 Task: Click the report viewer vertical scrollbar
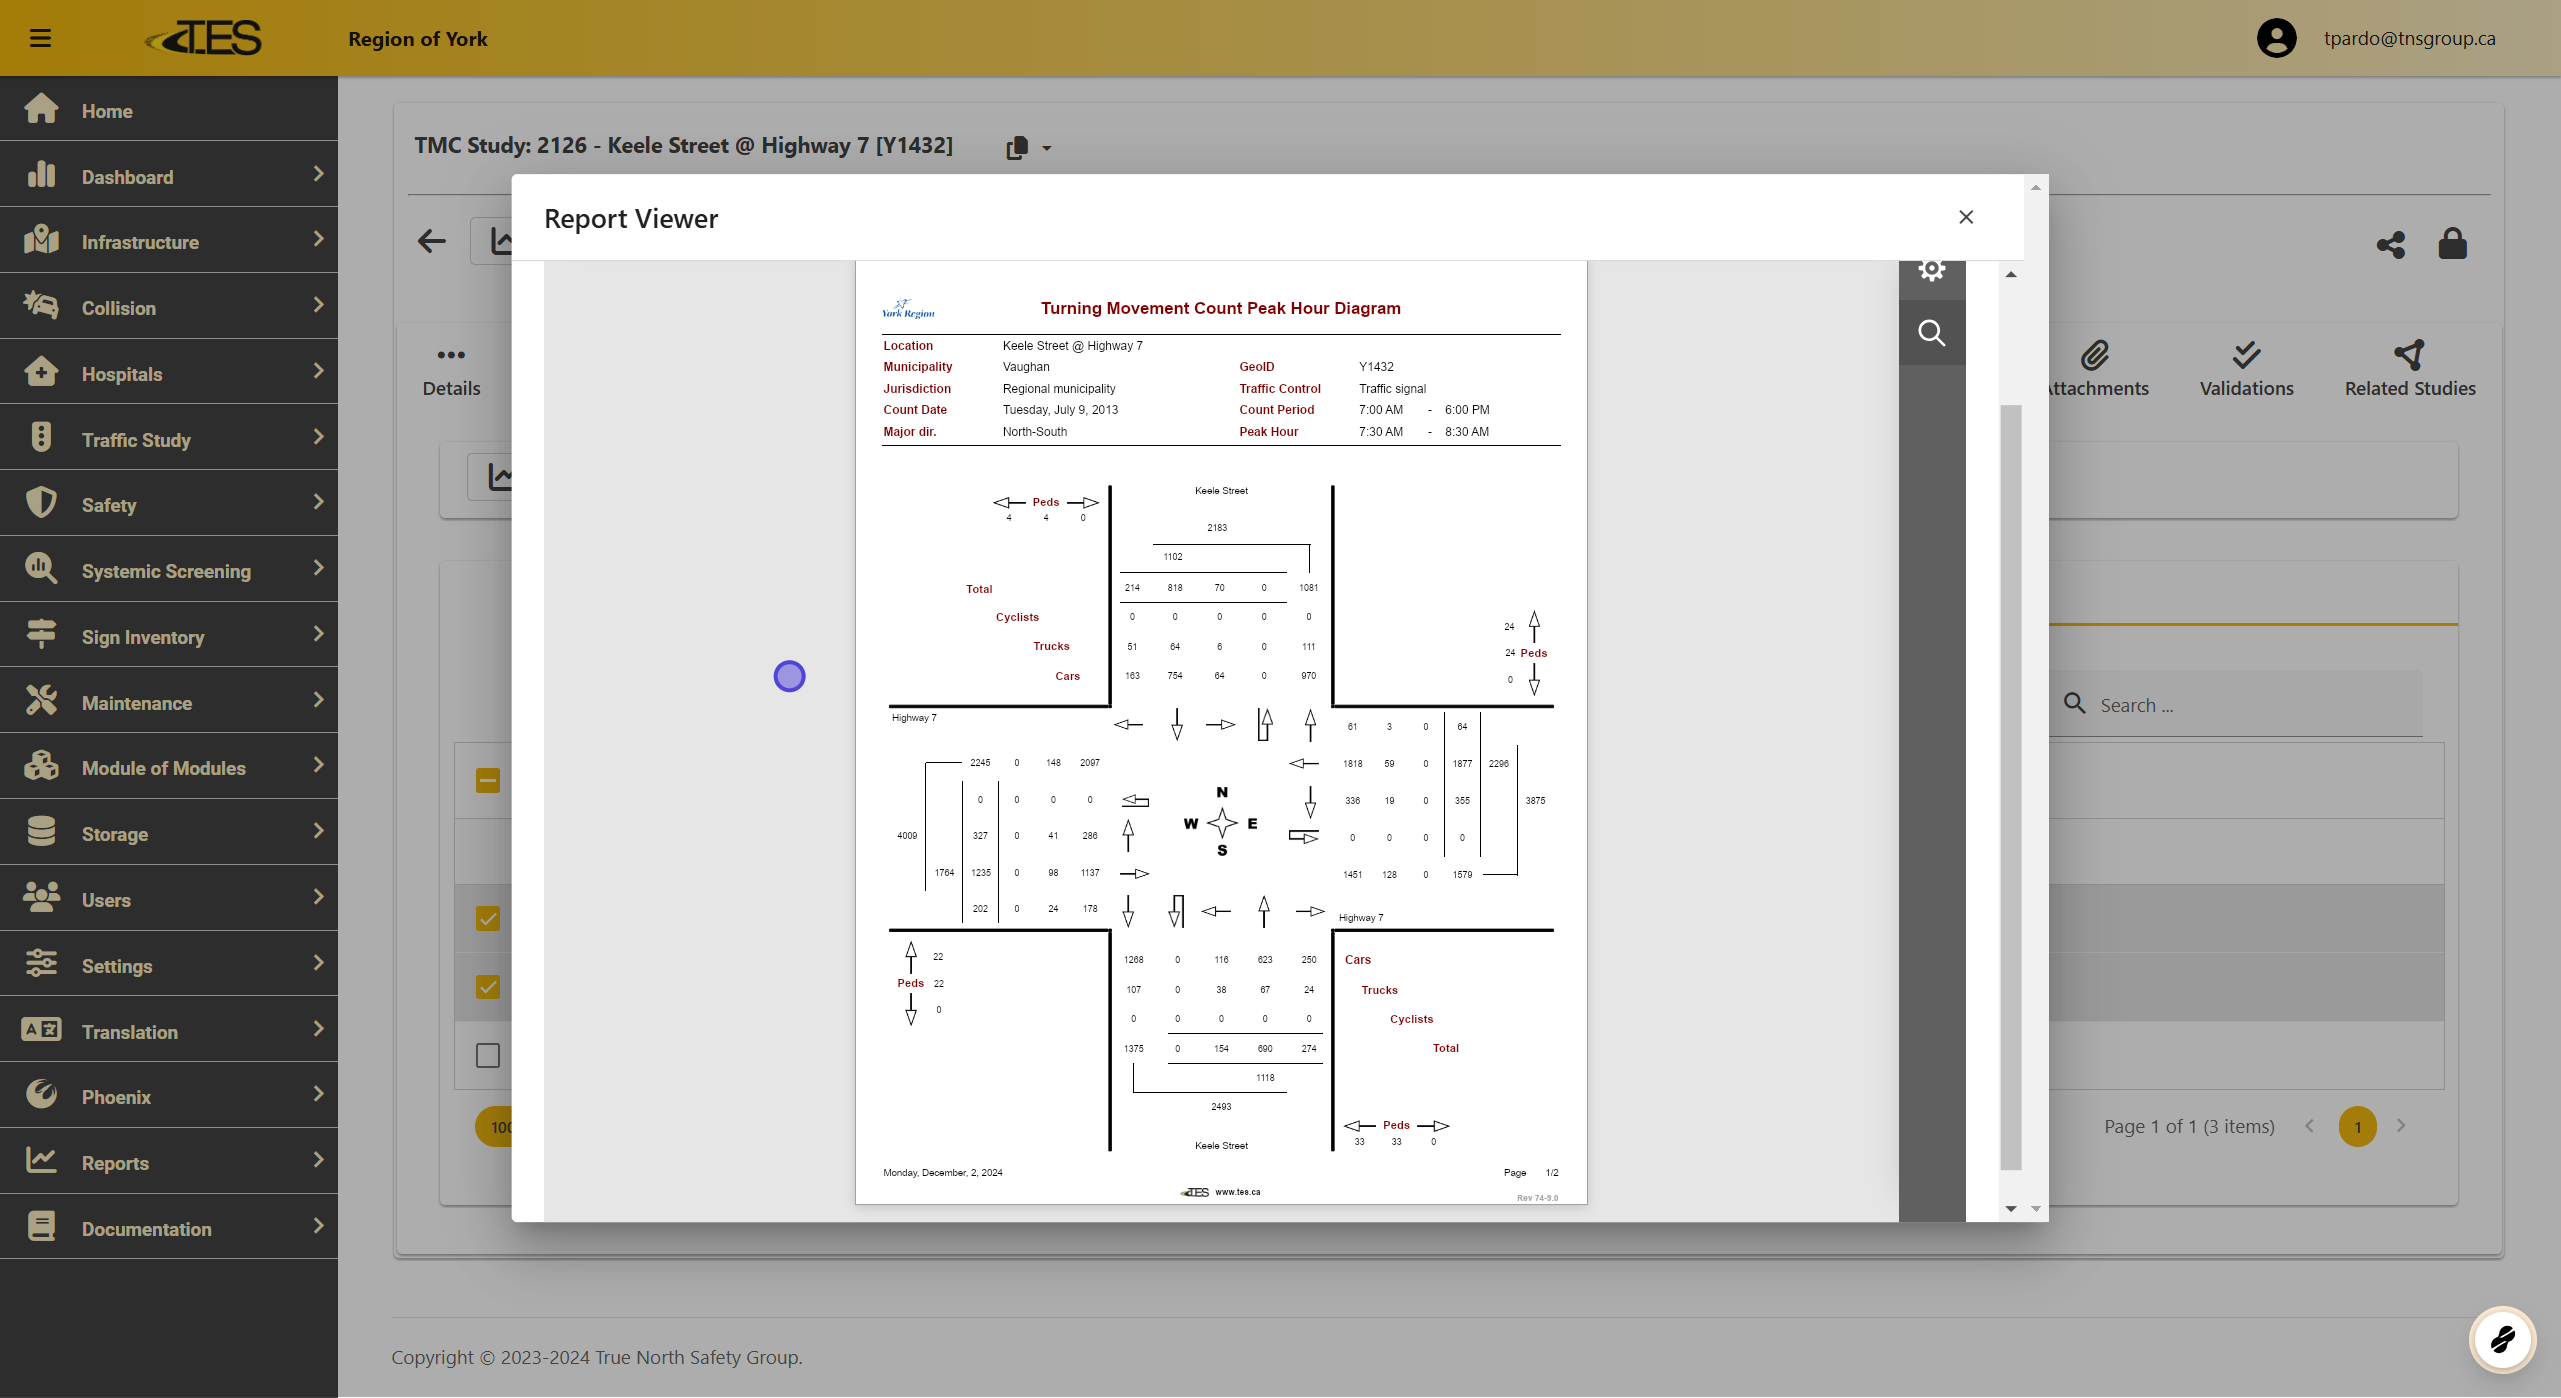coord(2011,786)
